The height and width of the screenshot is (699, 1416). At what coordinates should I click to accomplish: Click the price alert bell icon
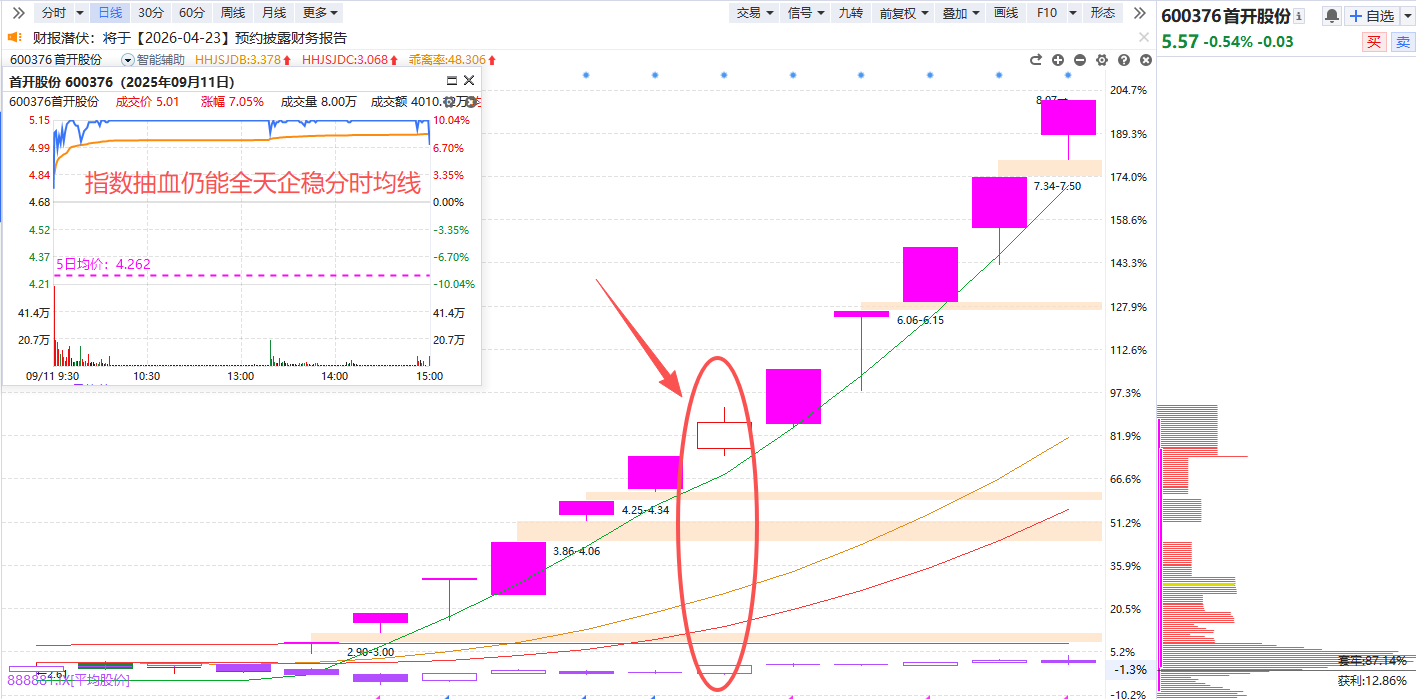click(x=1331, y=16)
